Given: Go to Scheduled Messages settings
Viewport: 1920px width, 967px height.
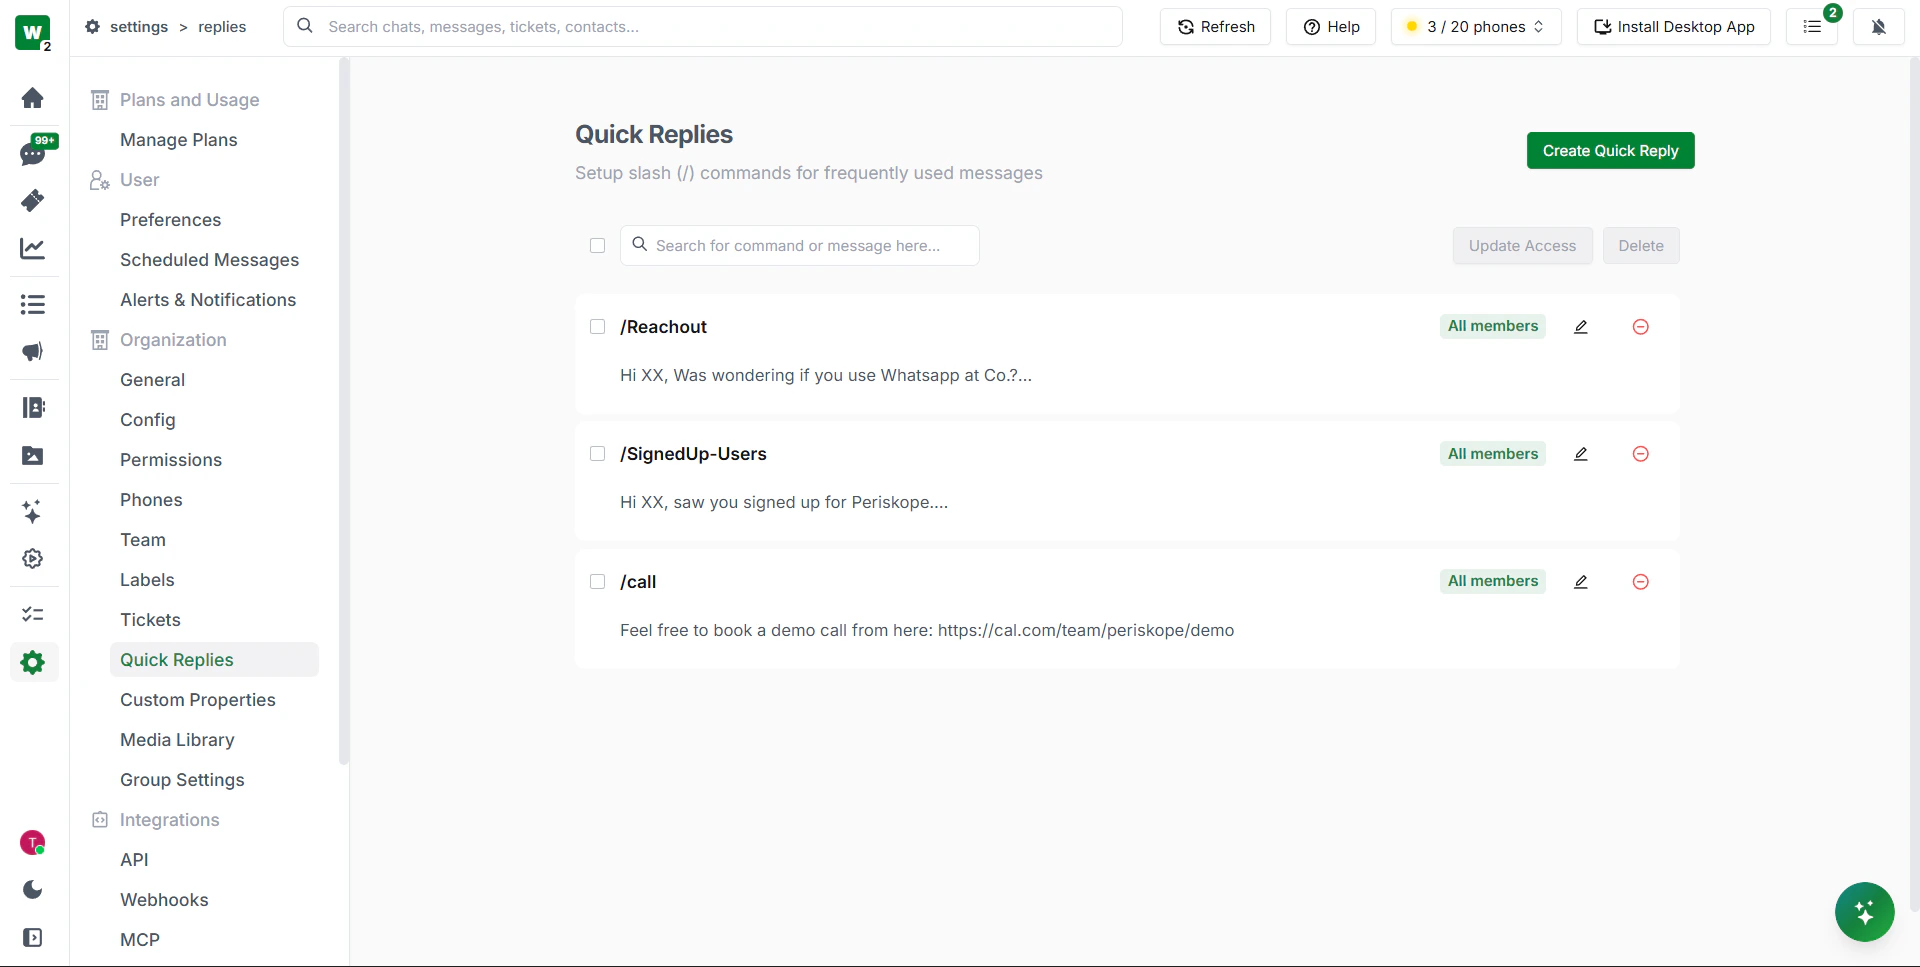Looking at the screenshot, I should pos(209,260).
